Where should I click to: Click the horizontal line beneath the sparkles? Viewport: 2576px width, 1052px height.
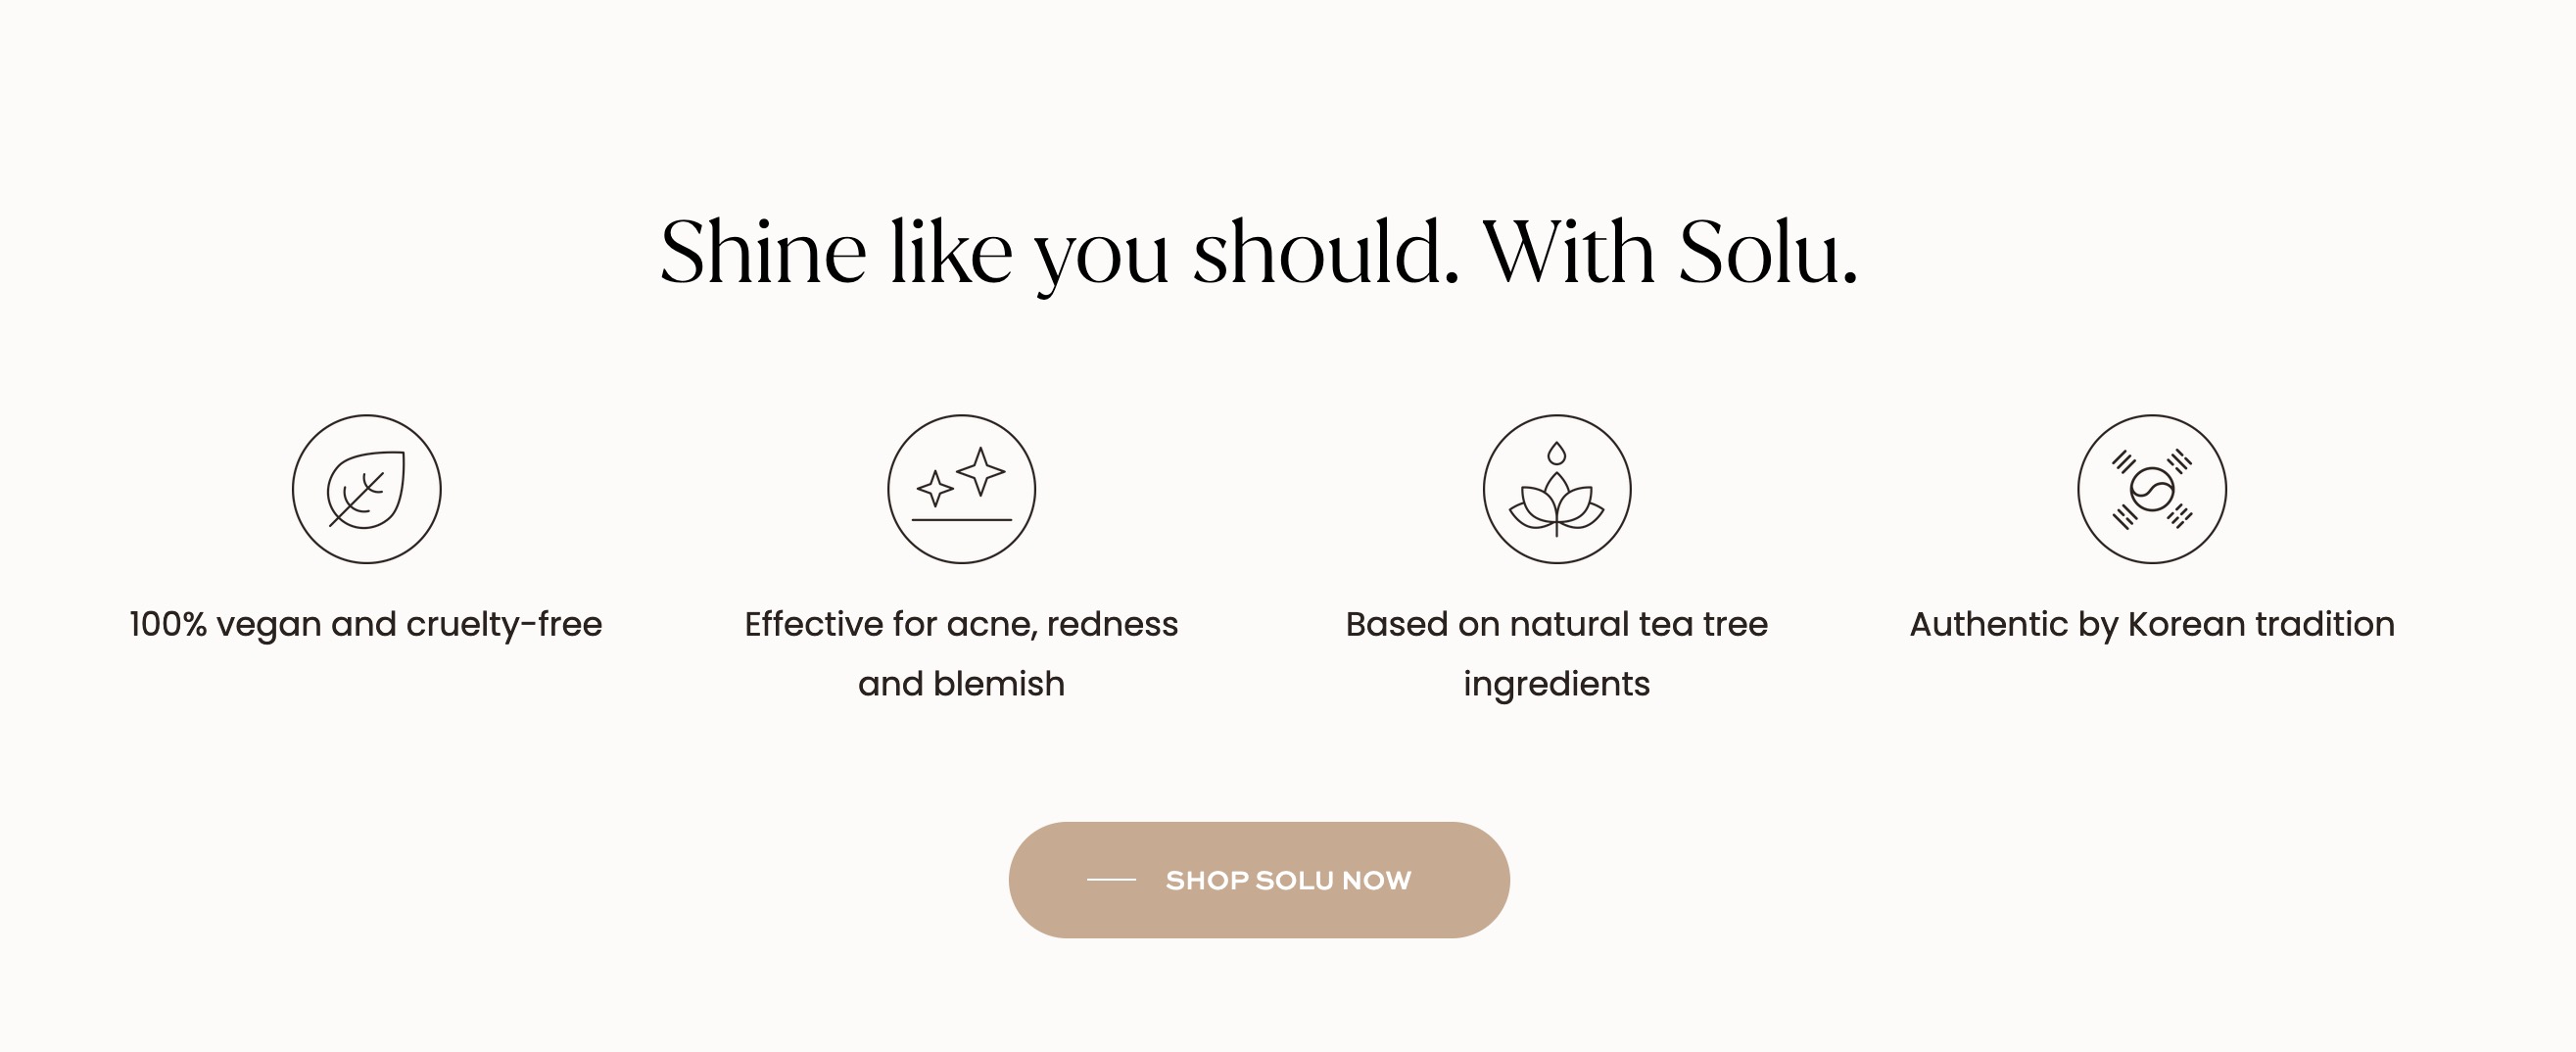coord(961,520)
